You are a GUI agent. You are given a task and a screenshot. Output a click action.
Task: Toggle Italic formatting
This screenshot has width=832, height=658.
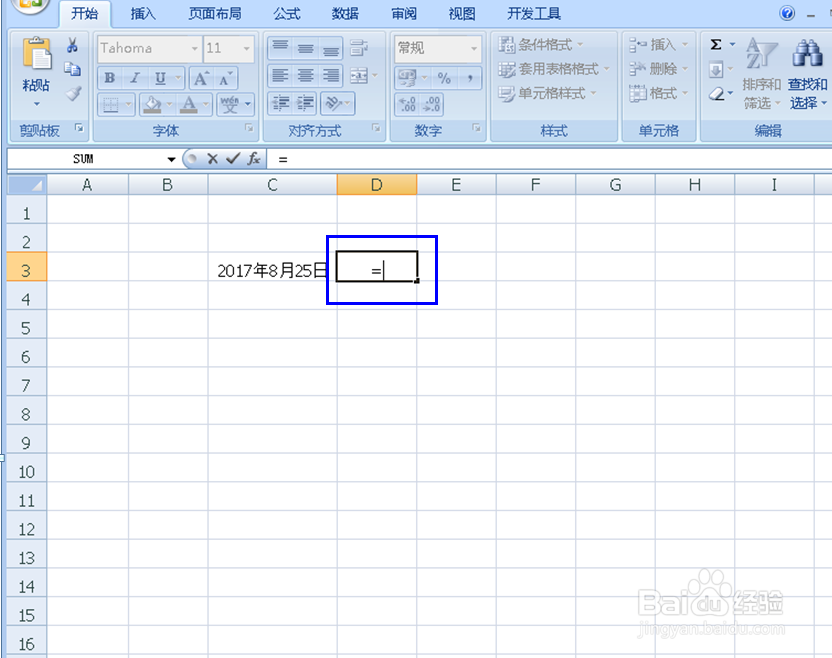pos(135,78)
